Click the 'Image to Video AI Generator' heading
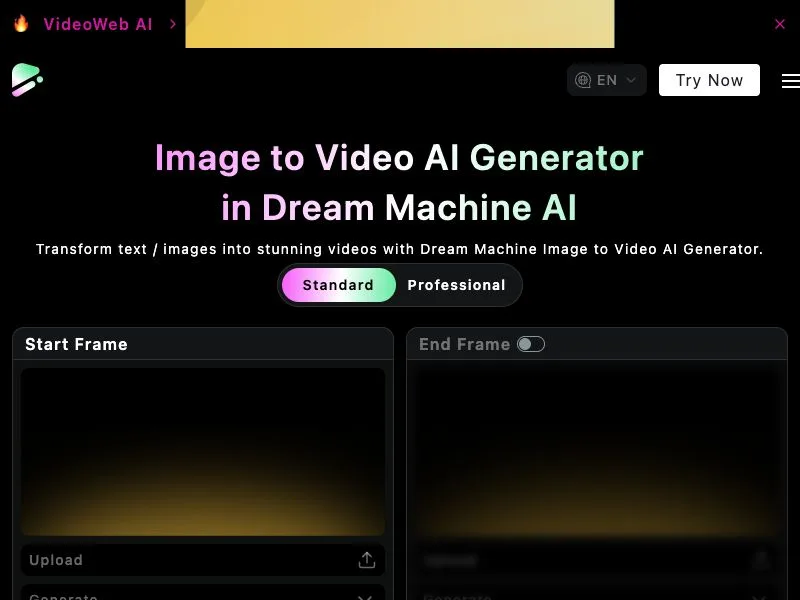800x600 pixels. point(399,158)
